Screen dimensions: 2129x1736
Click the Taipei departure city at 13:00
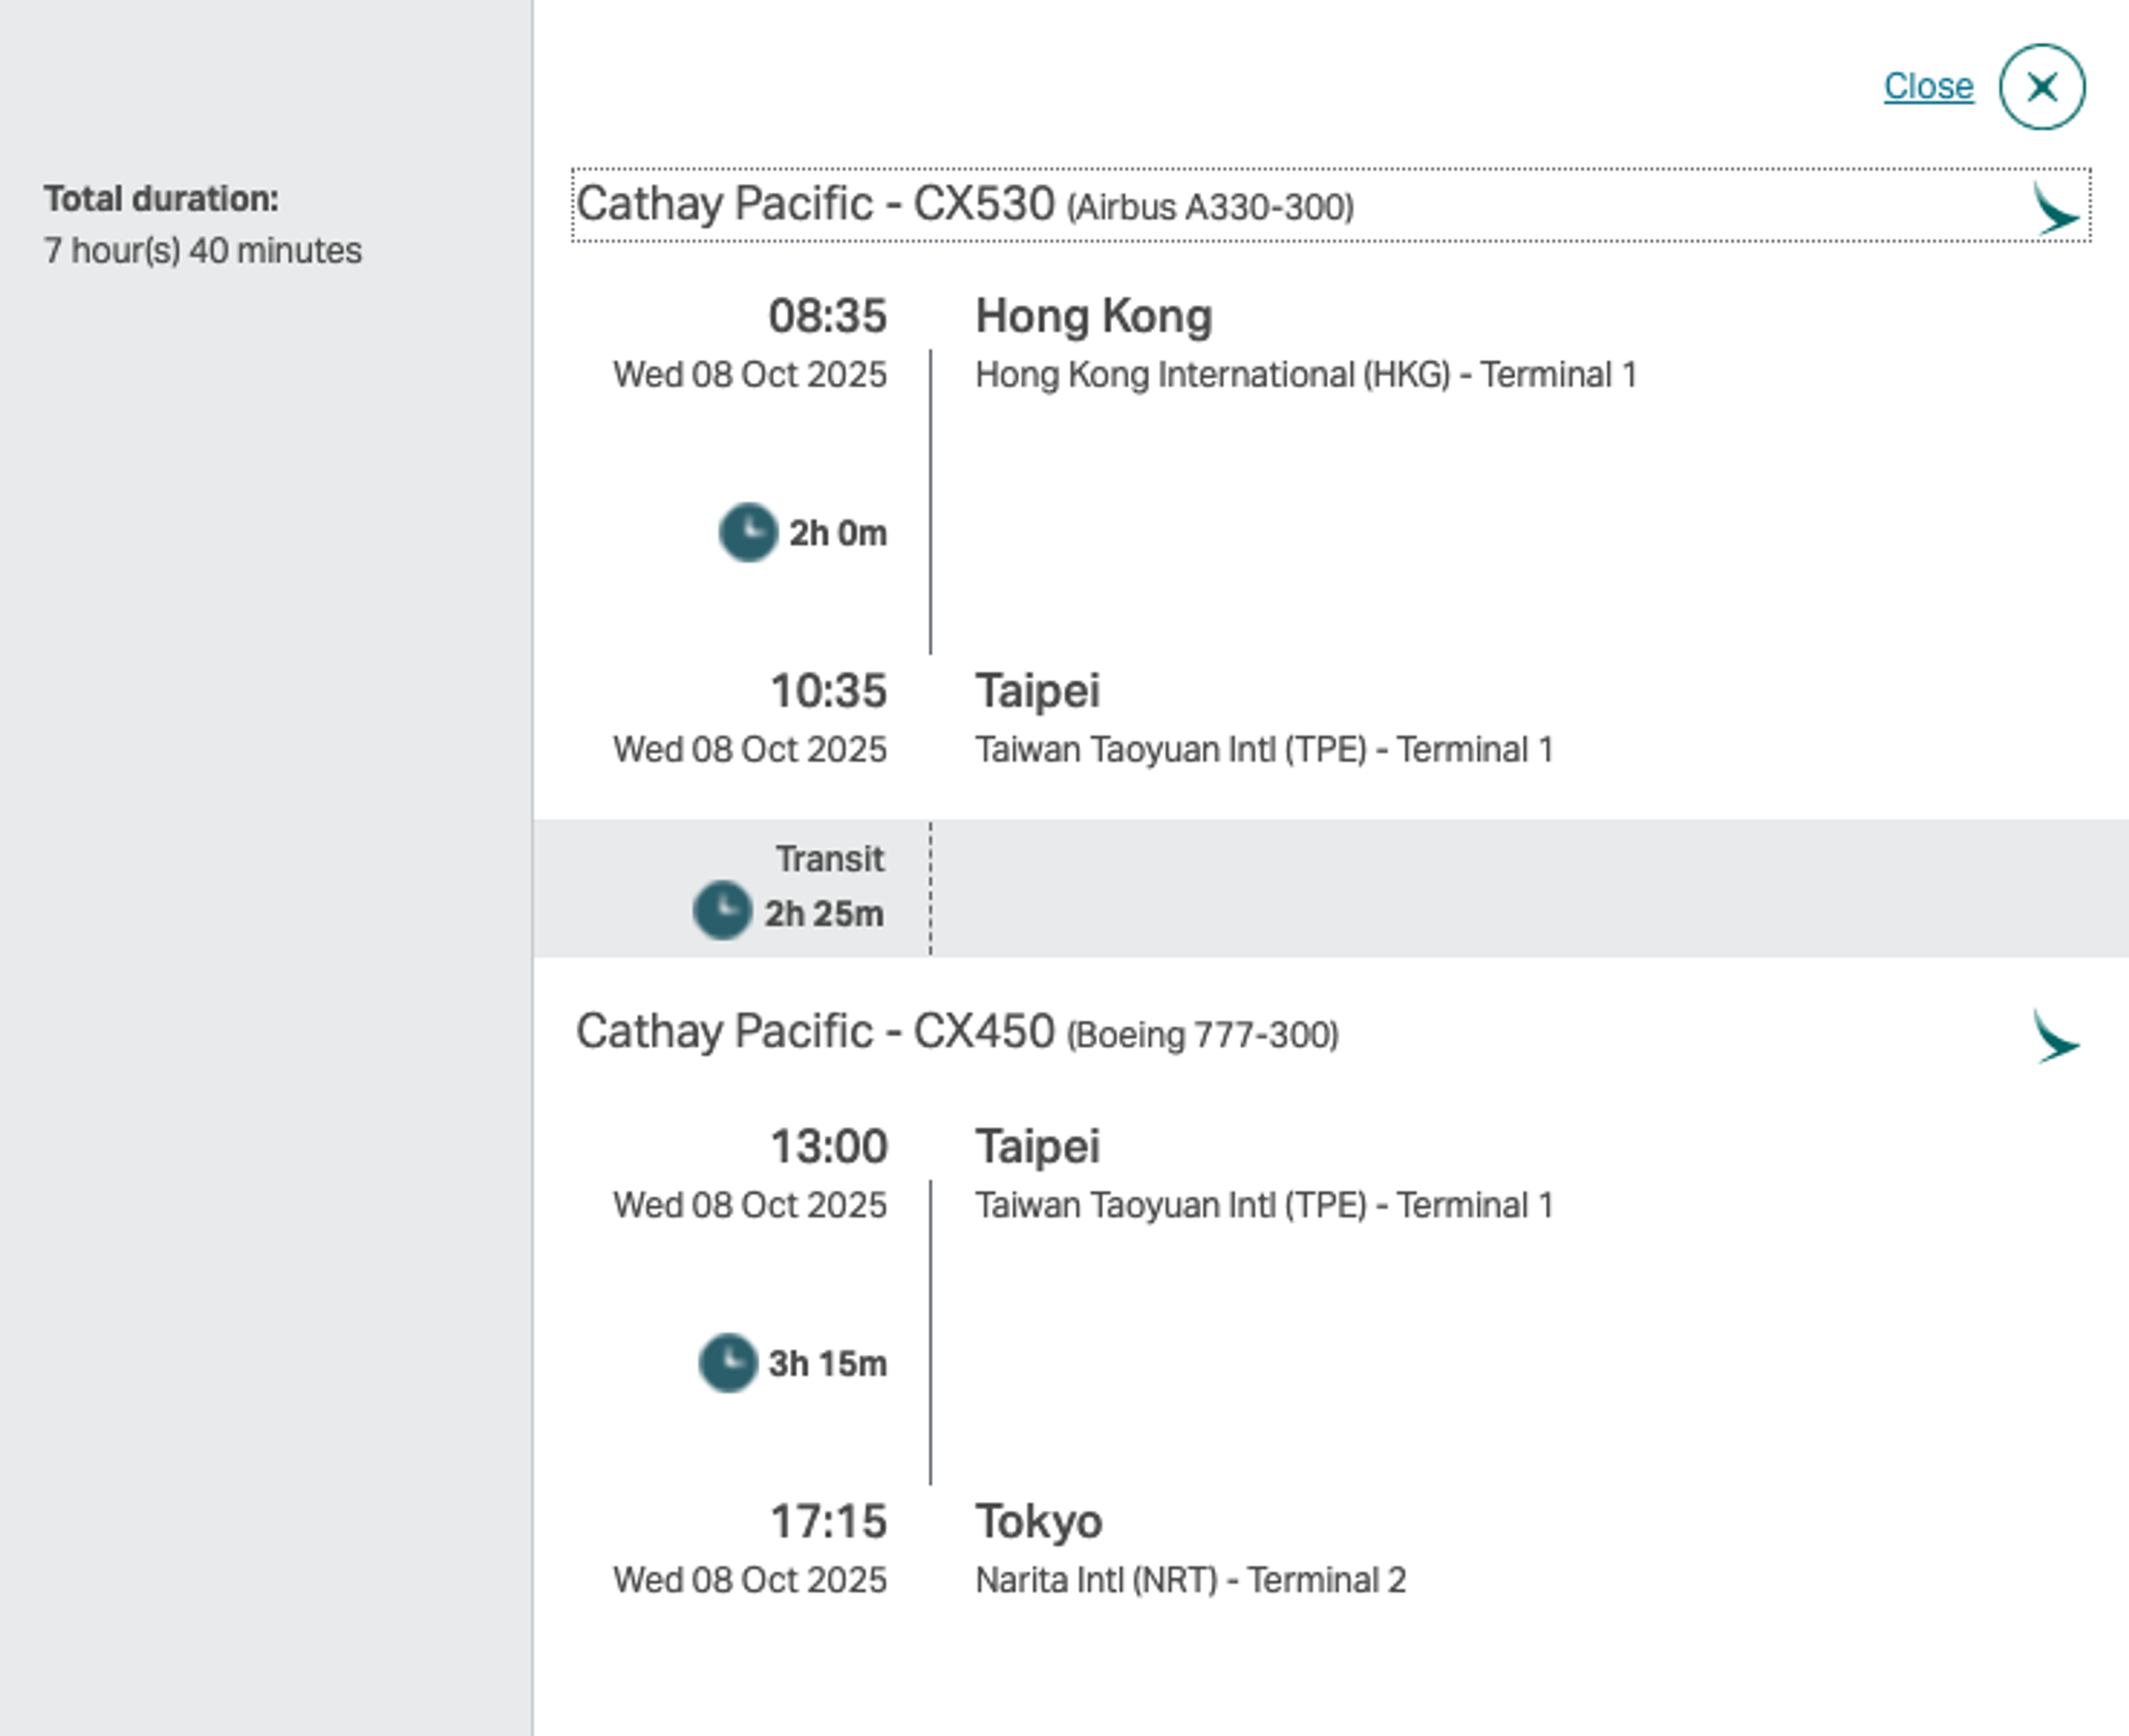(1038, 1147)
